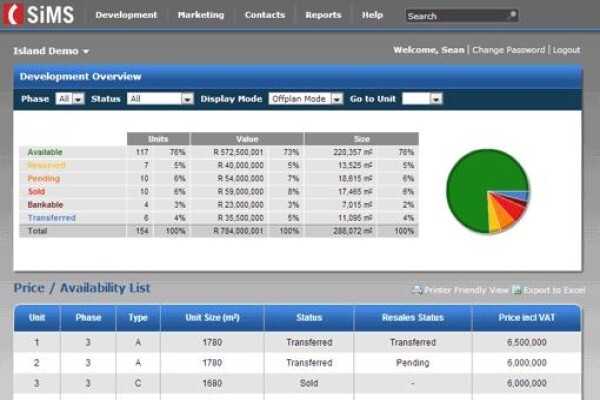Viewport: 600px width, 400px height.
Task: Click the search magnifier icon
Action: (x=512, y=15)
